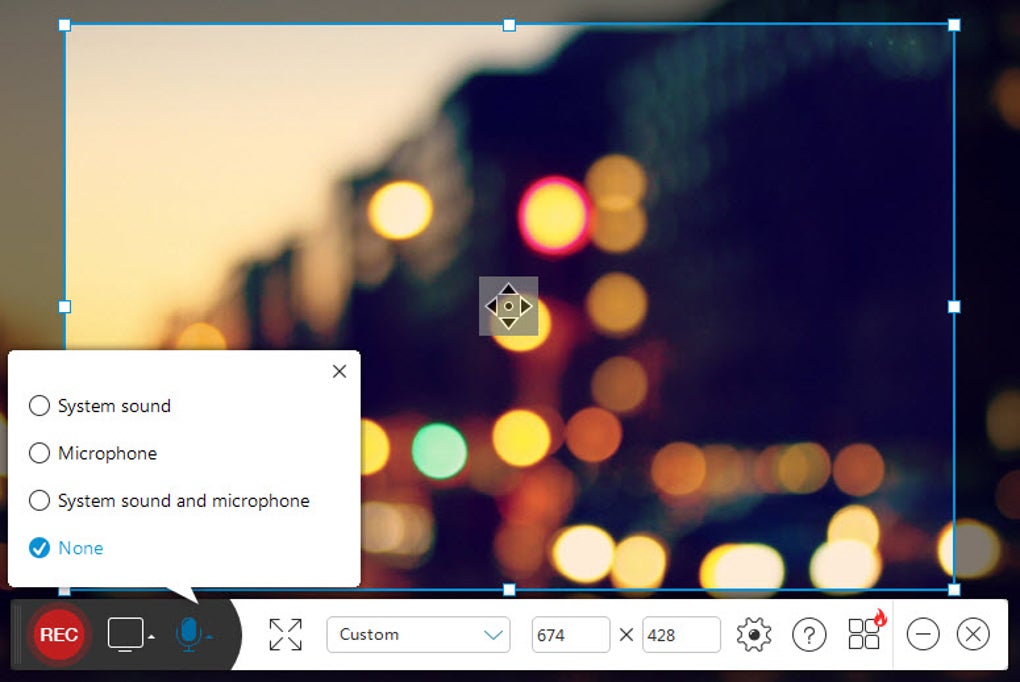Click the move handle inside the capture region
The height and width of the screenshot is (682, 1020).
[x=509, y=306]
